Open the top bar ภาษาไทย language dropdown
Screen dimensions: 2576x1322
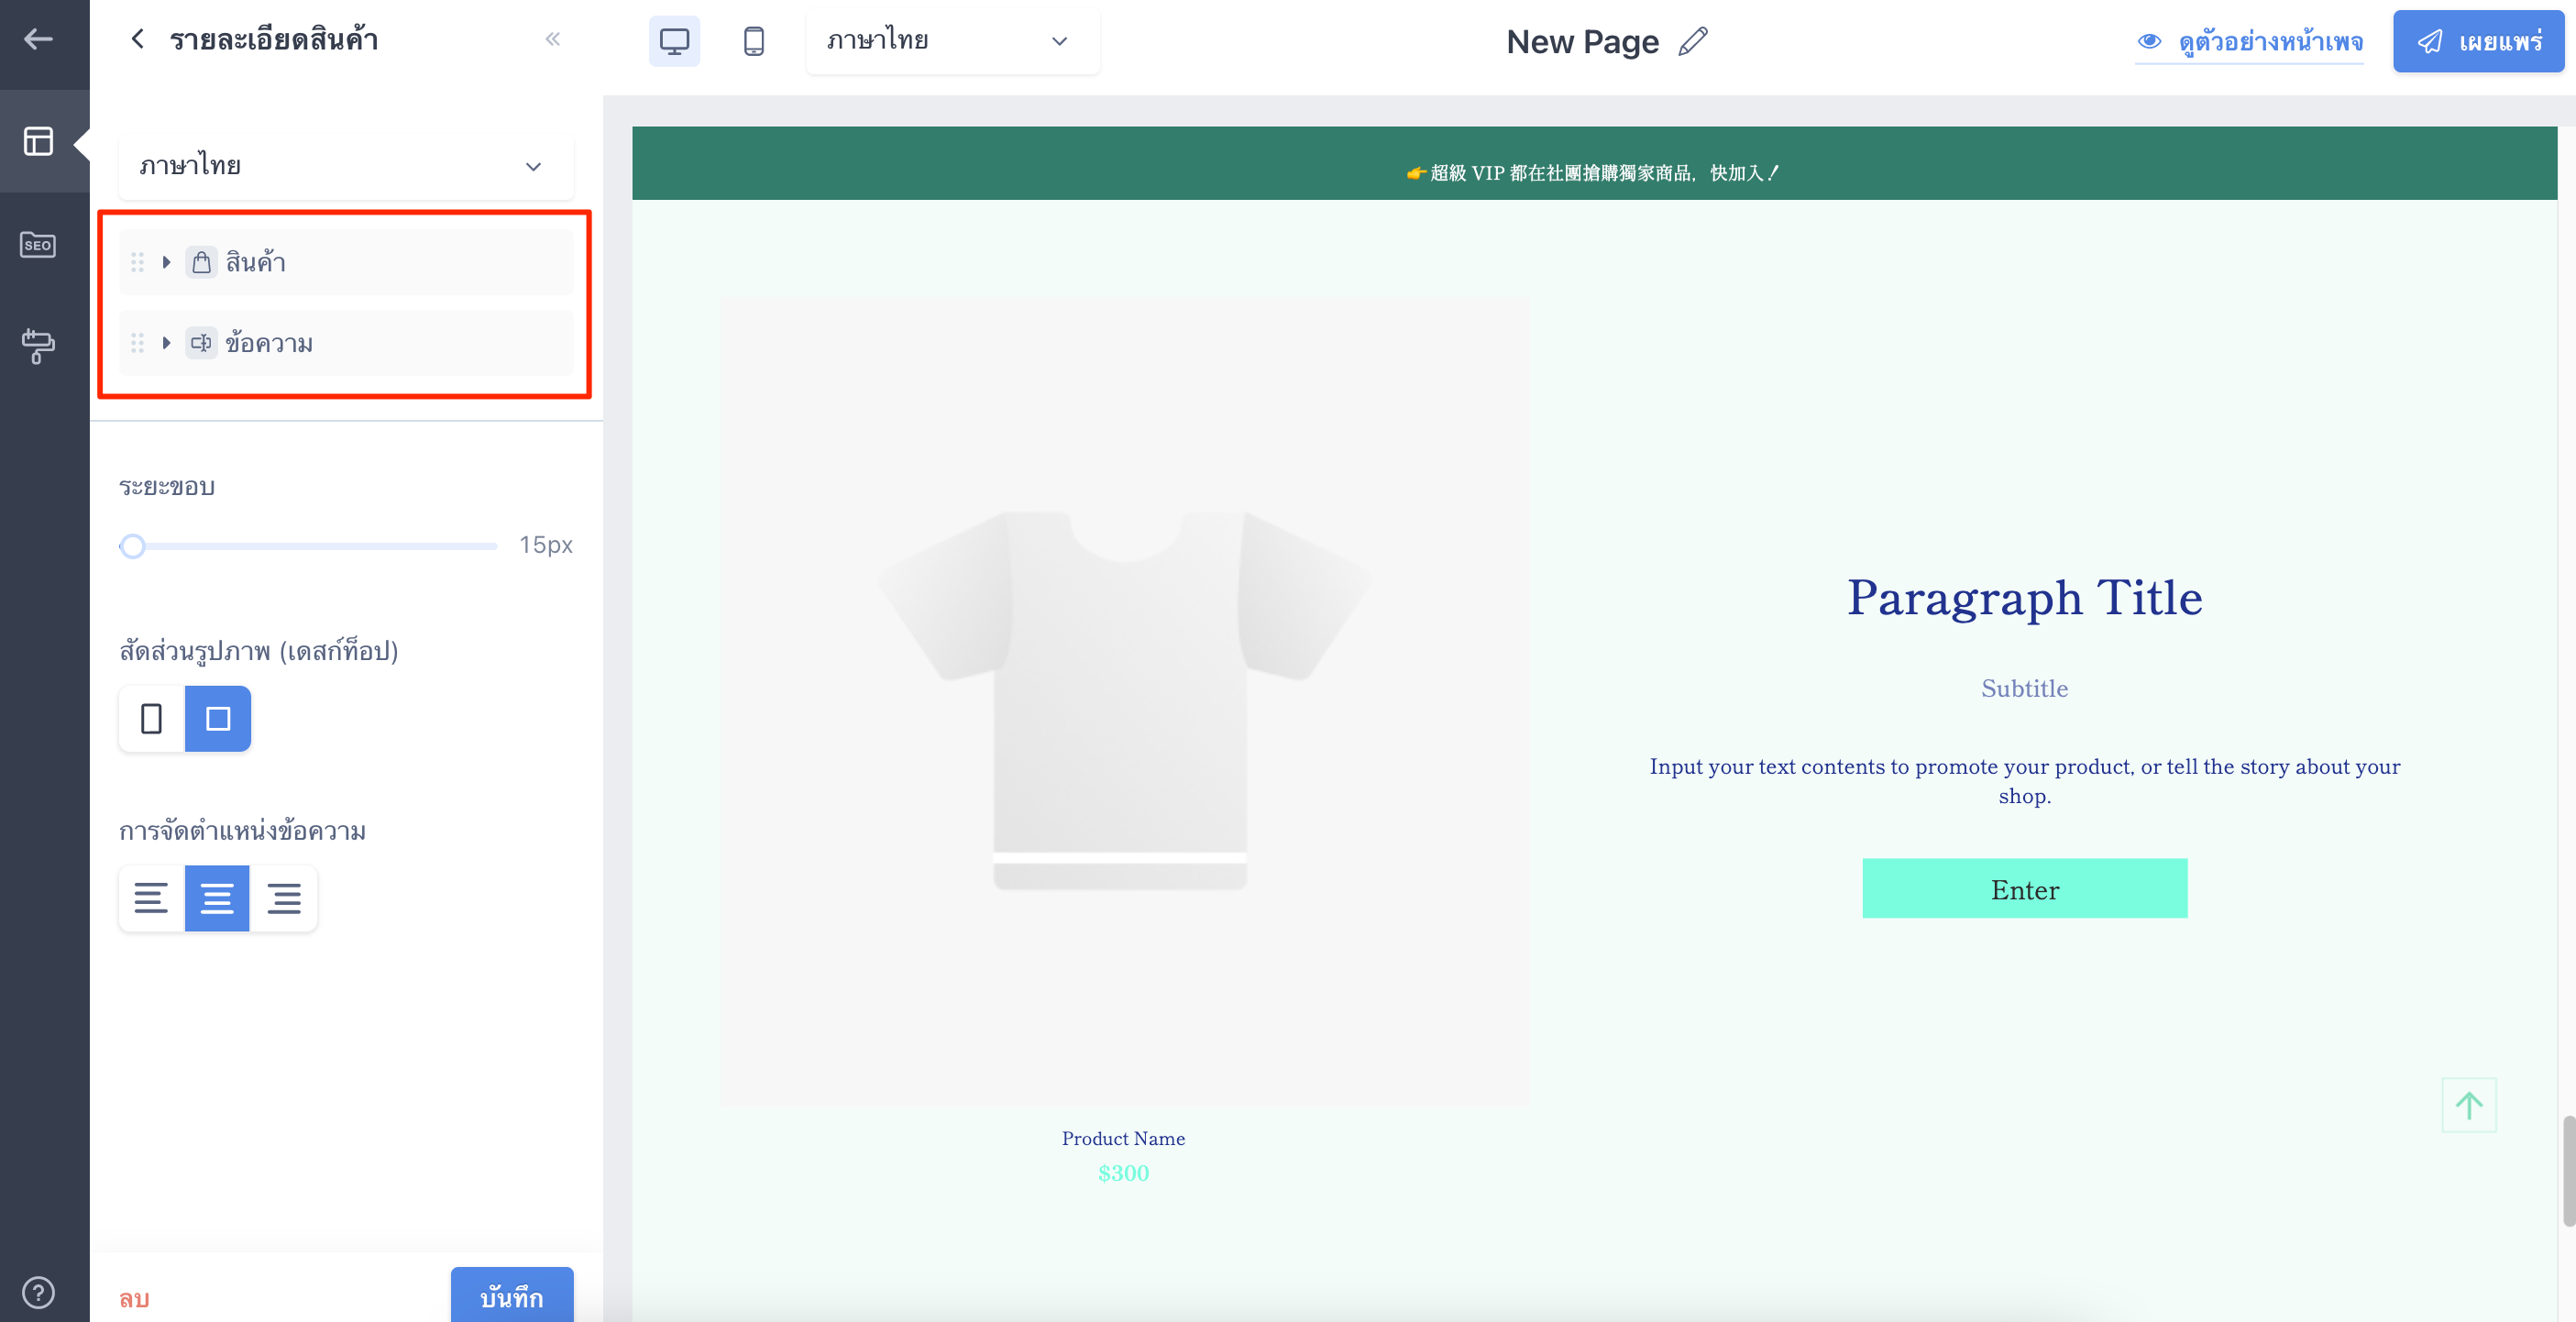[x=952, y=41]
